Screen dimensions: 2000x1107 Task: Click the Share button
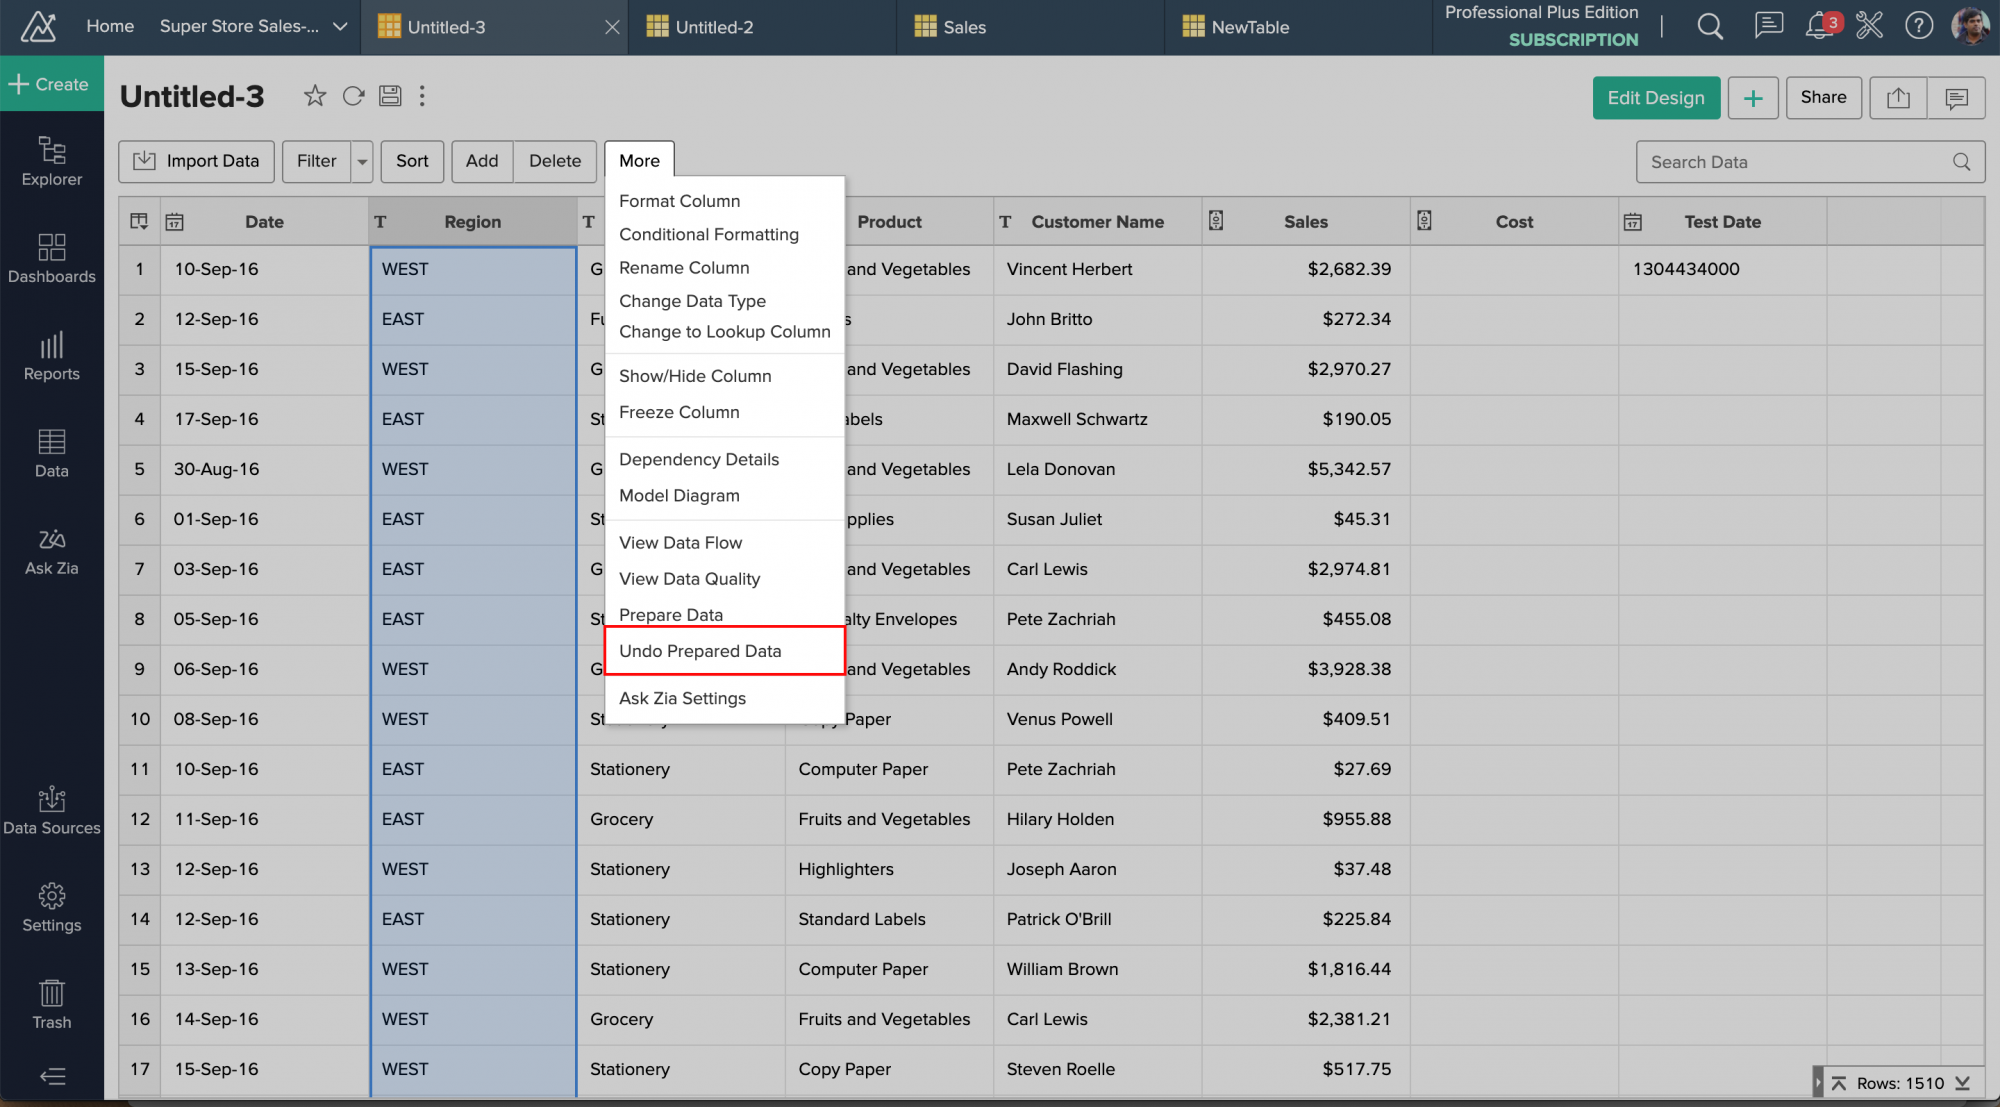1823,98
